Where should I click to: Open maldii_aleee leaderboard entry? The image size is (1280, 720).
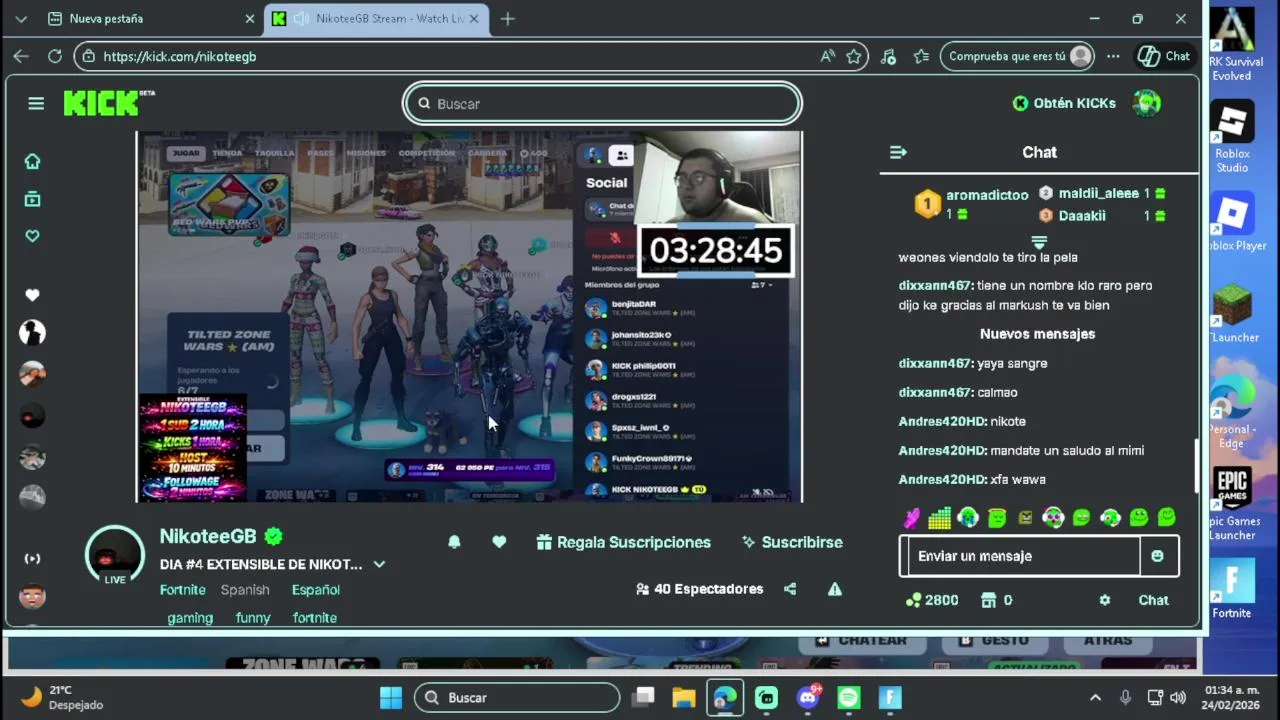(x=1099, y=193)
